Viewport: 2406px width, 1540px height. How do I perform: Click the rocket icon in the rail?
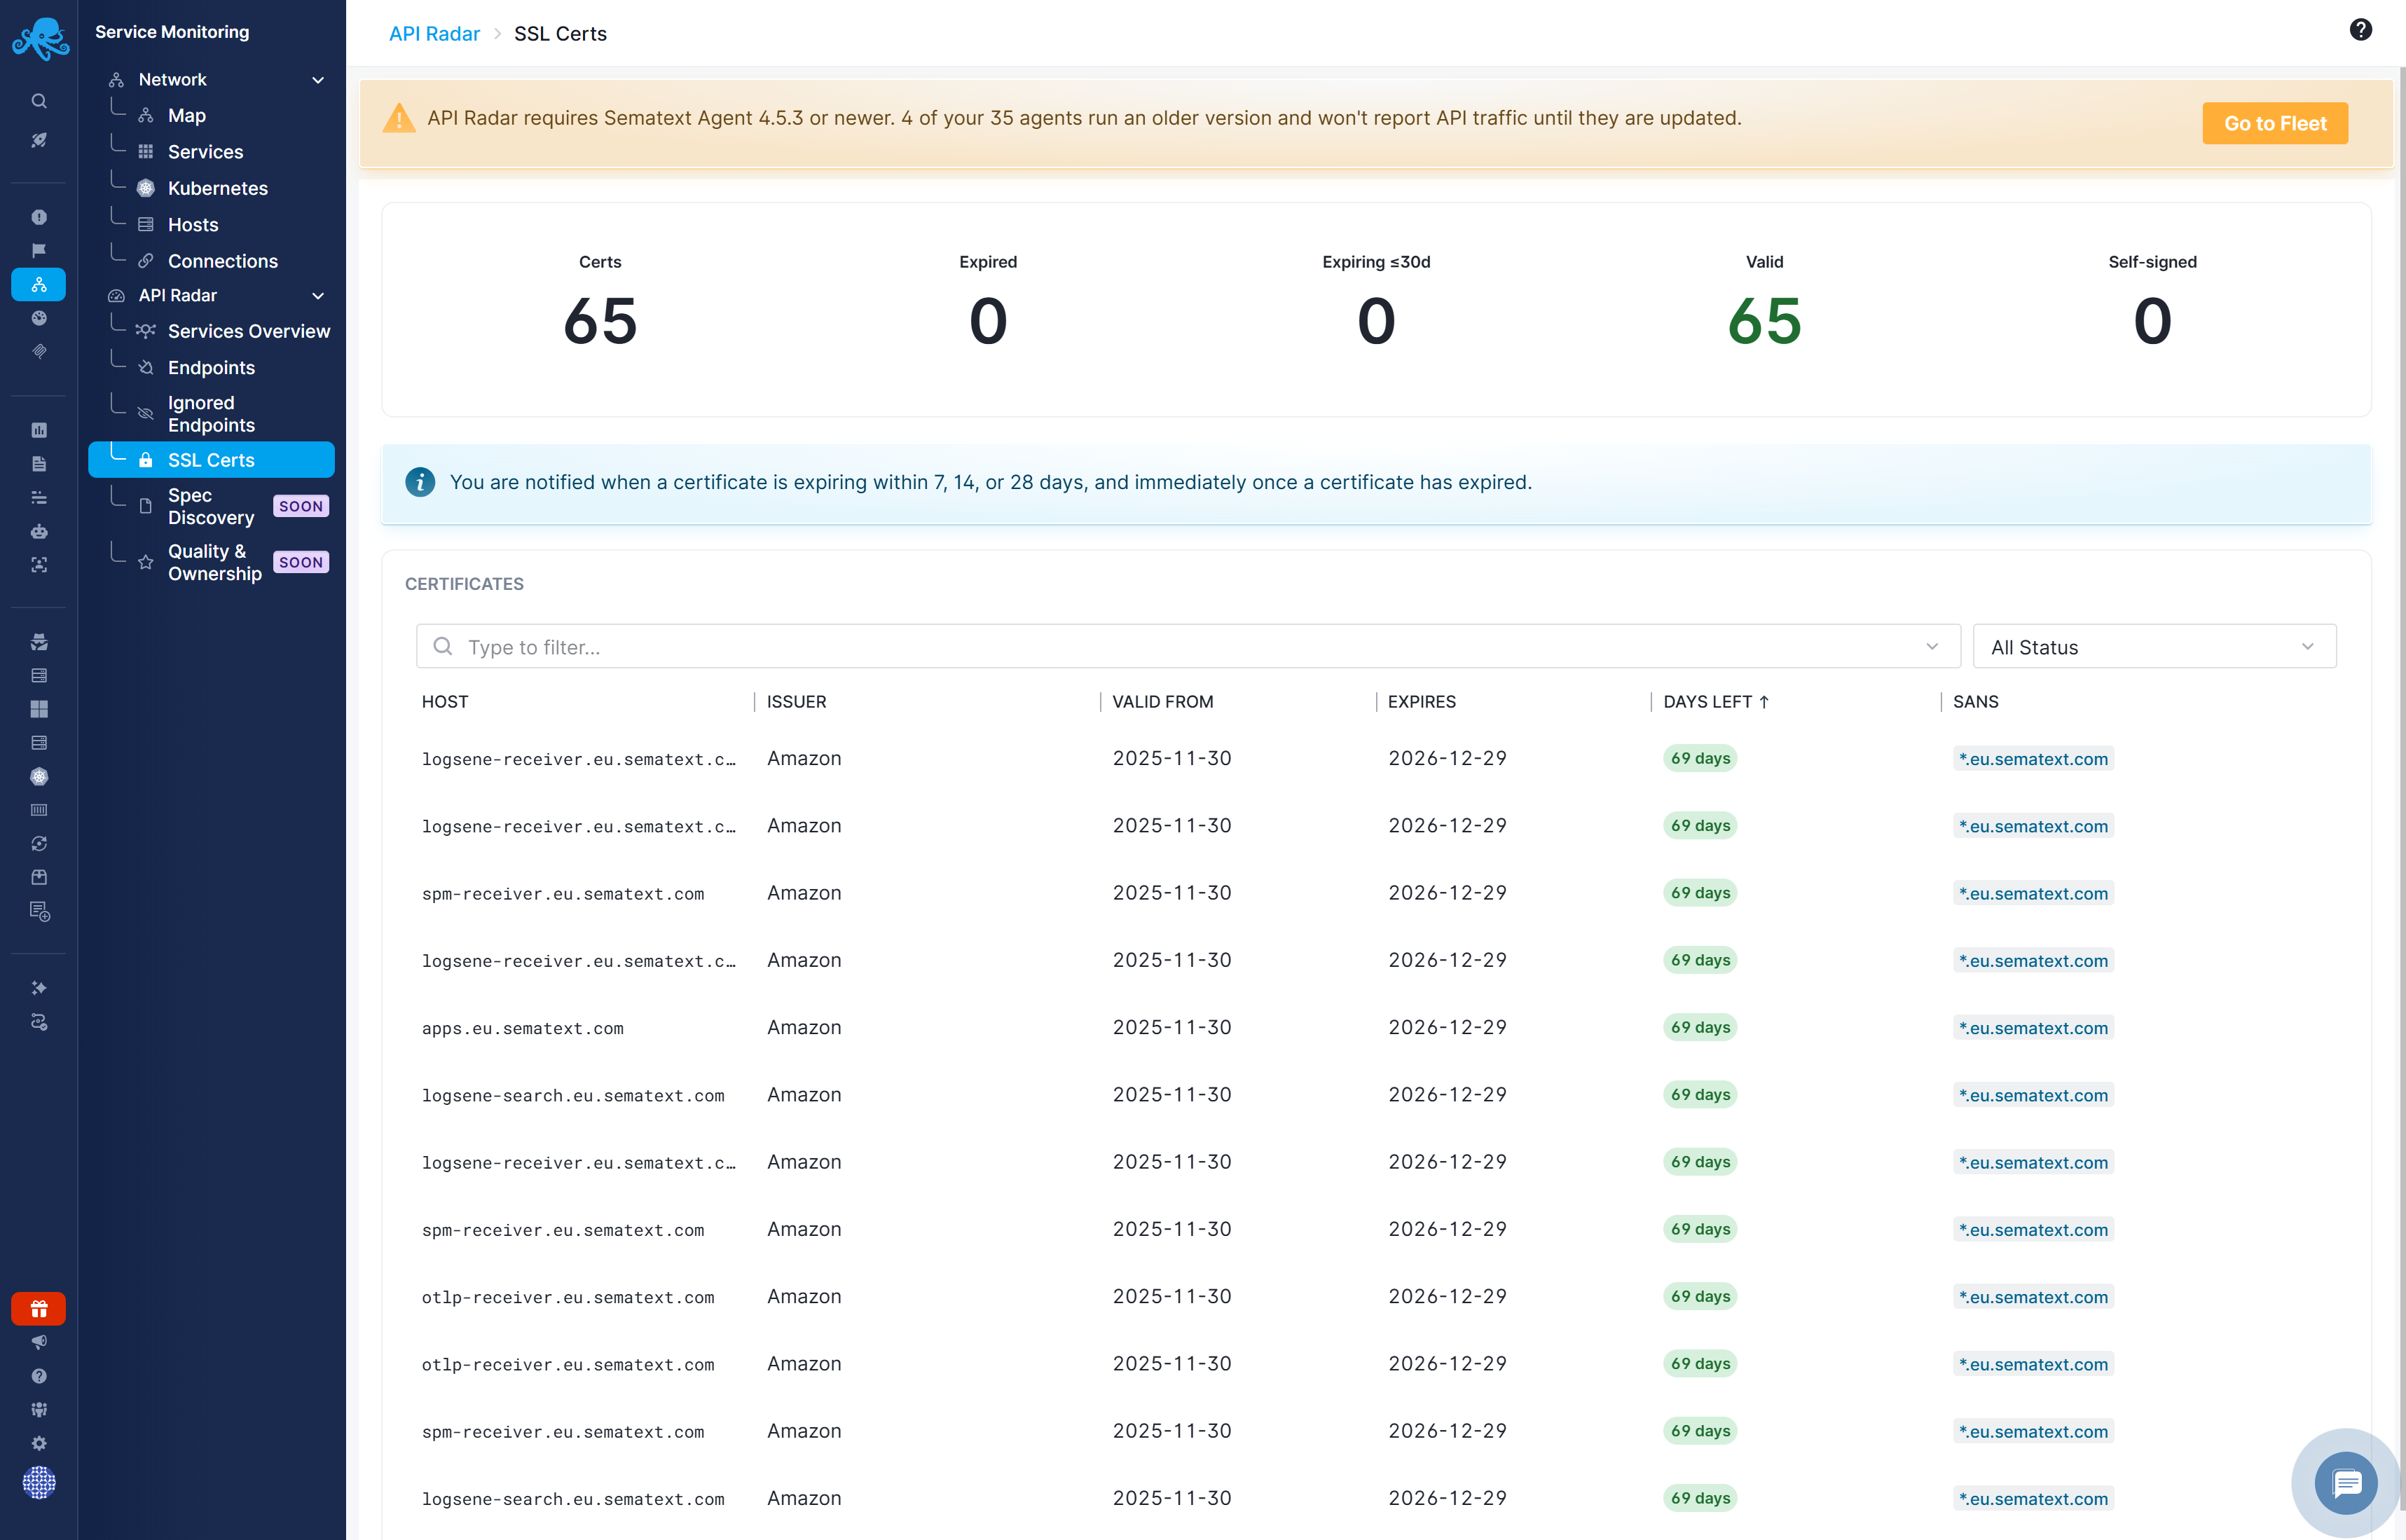(x=39, y=141)
